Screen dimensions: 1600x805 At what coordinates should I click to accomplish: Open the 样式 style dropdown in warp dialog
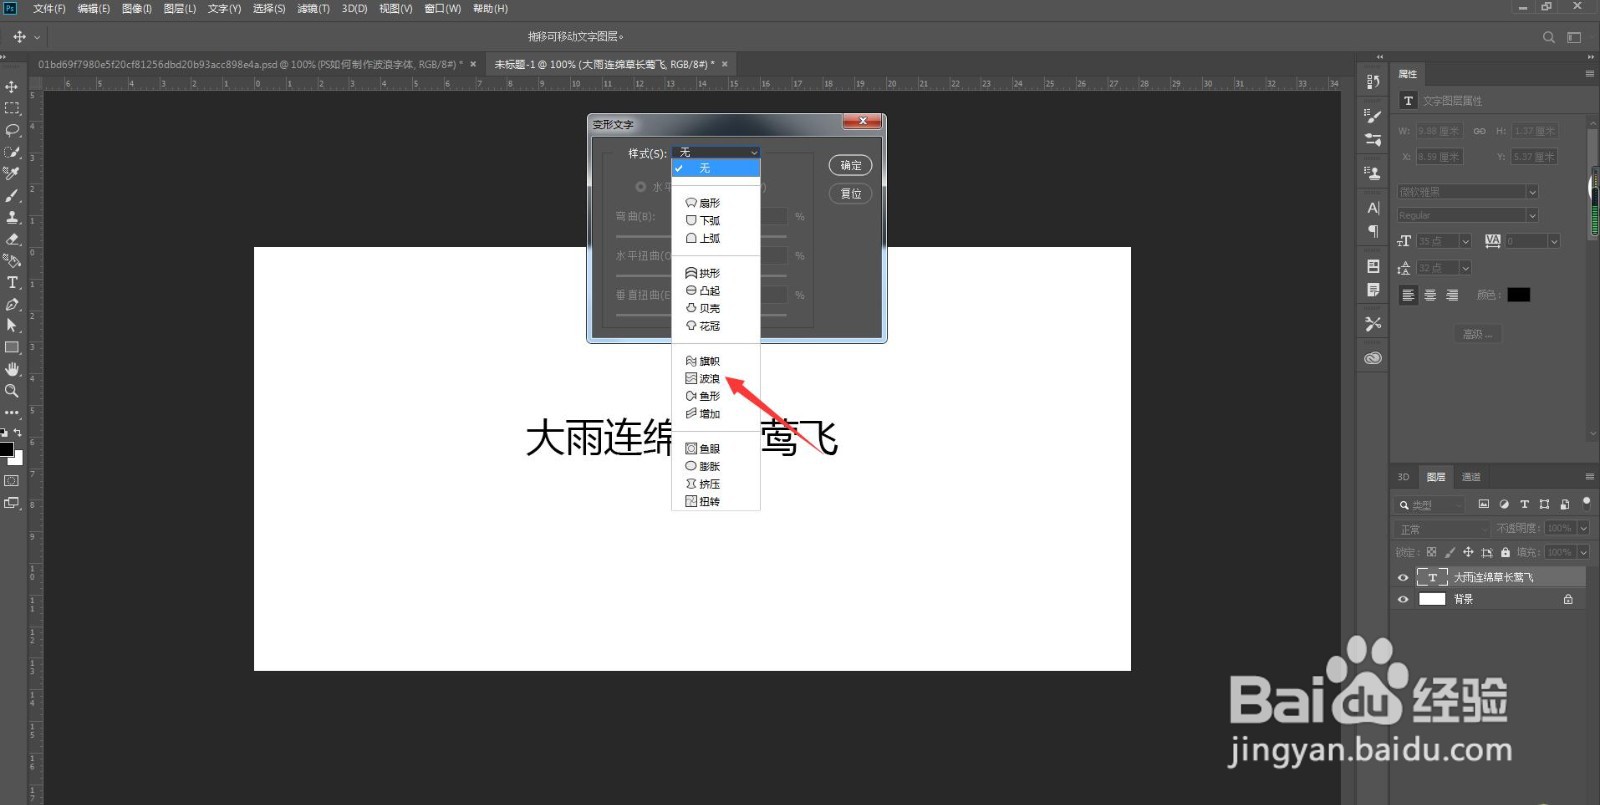(717, 152)
